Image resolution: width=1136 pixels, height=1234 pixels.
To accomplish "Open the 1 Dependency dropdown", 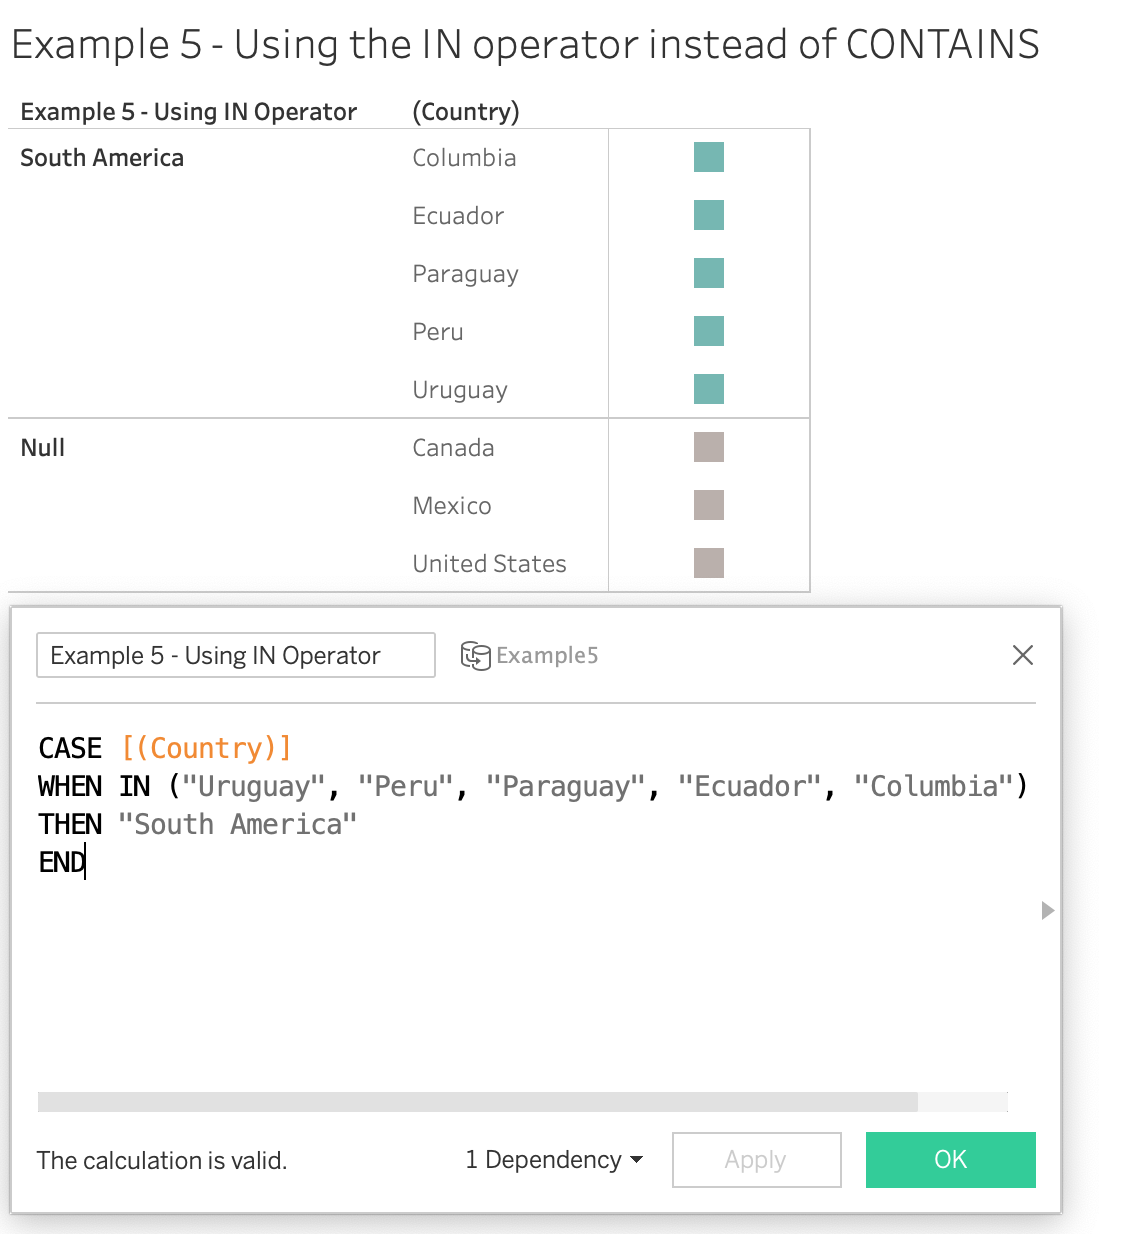I will [x=554, y=1160].
